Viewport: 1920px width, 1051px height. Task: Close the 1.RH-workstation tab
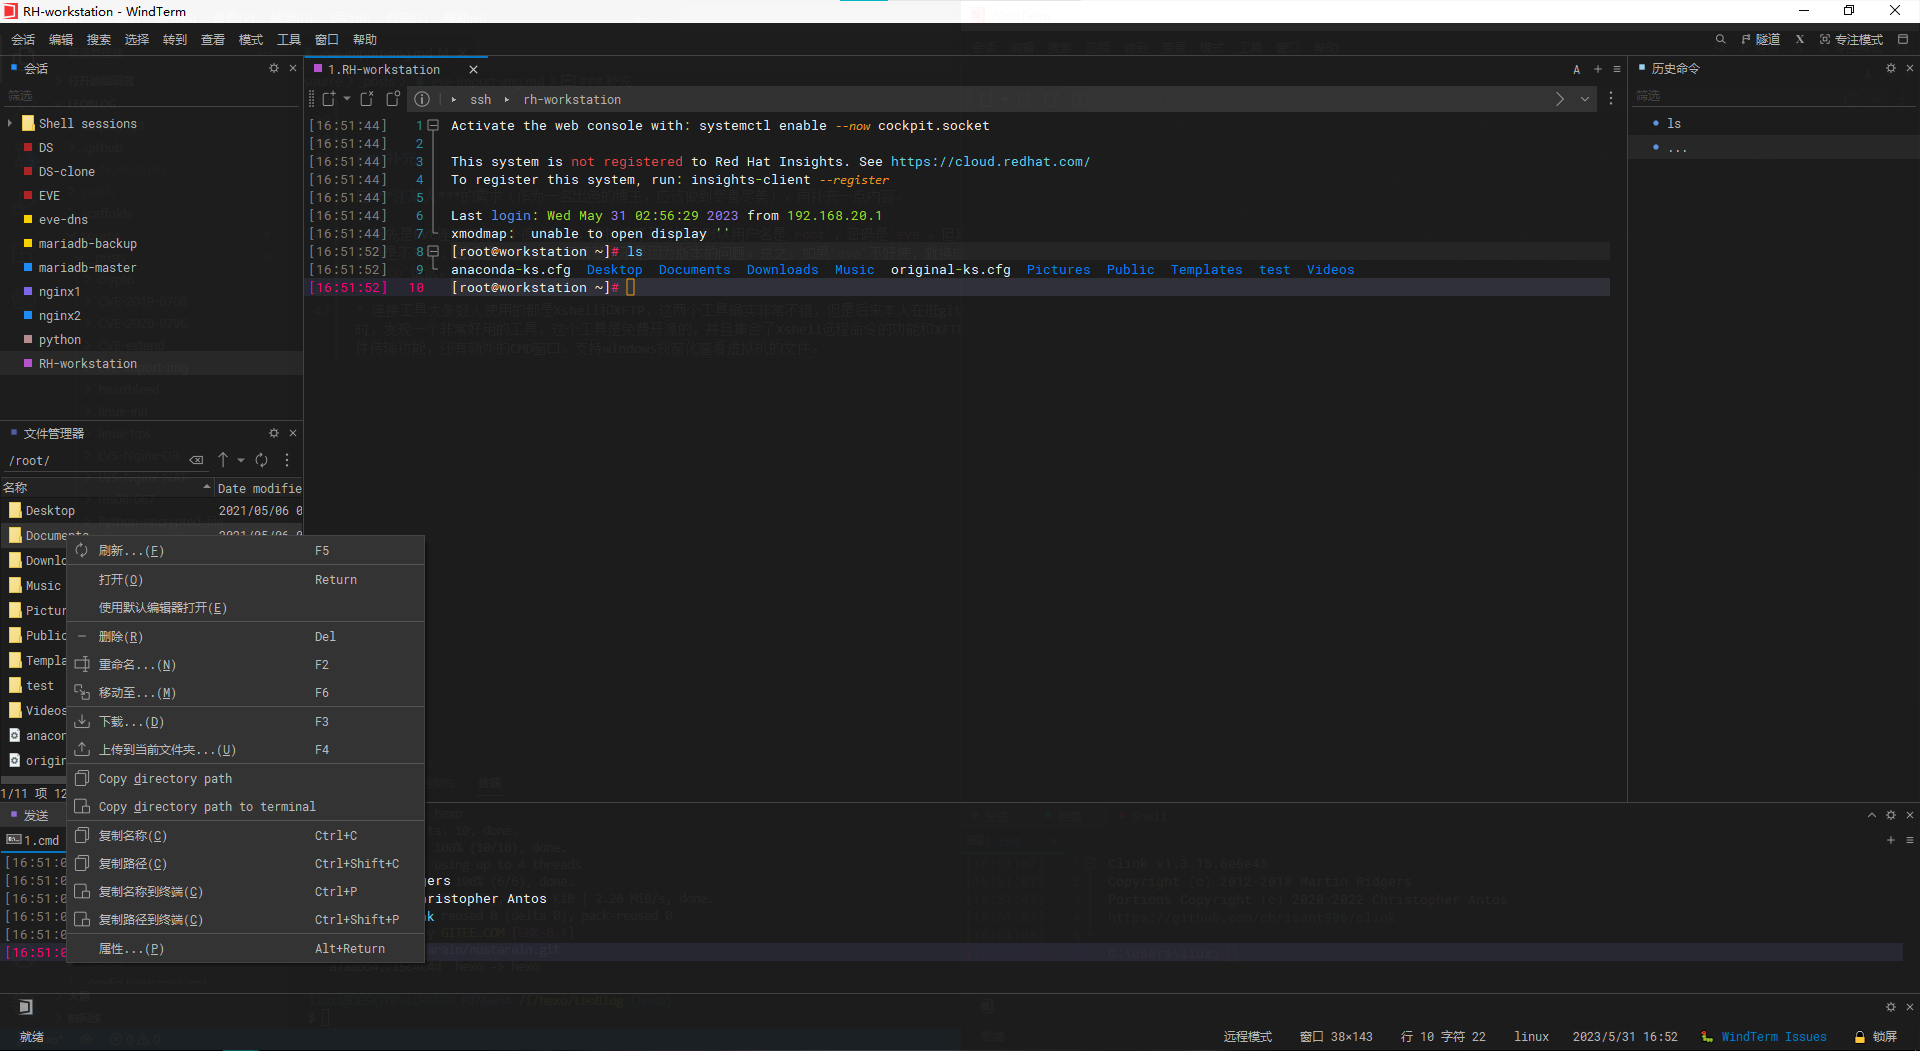click(x=474, y=69)
